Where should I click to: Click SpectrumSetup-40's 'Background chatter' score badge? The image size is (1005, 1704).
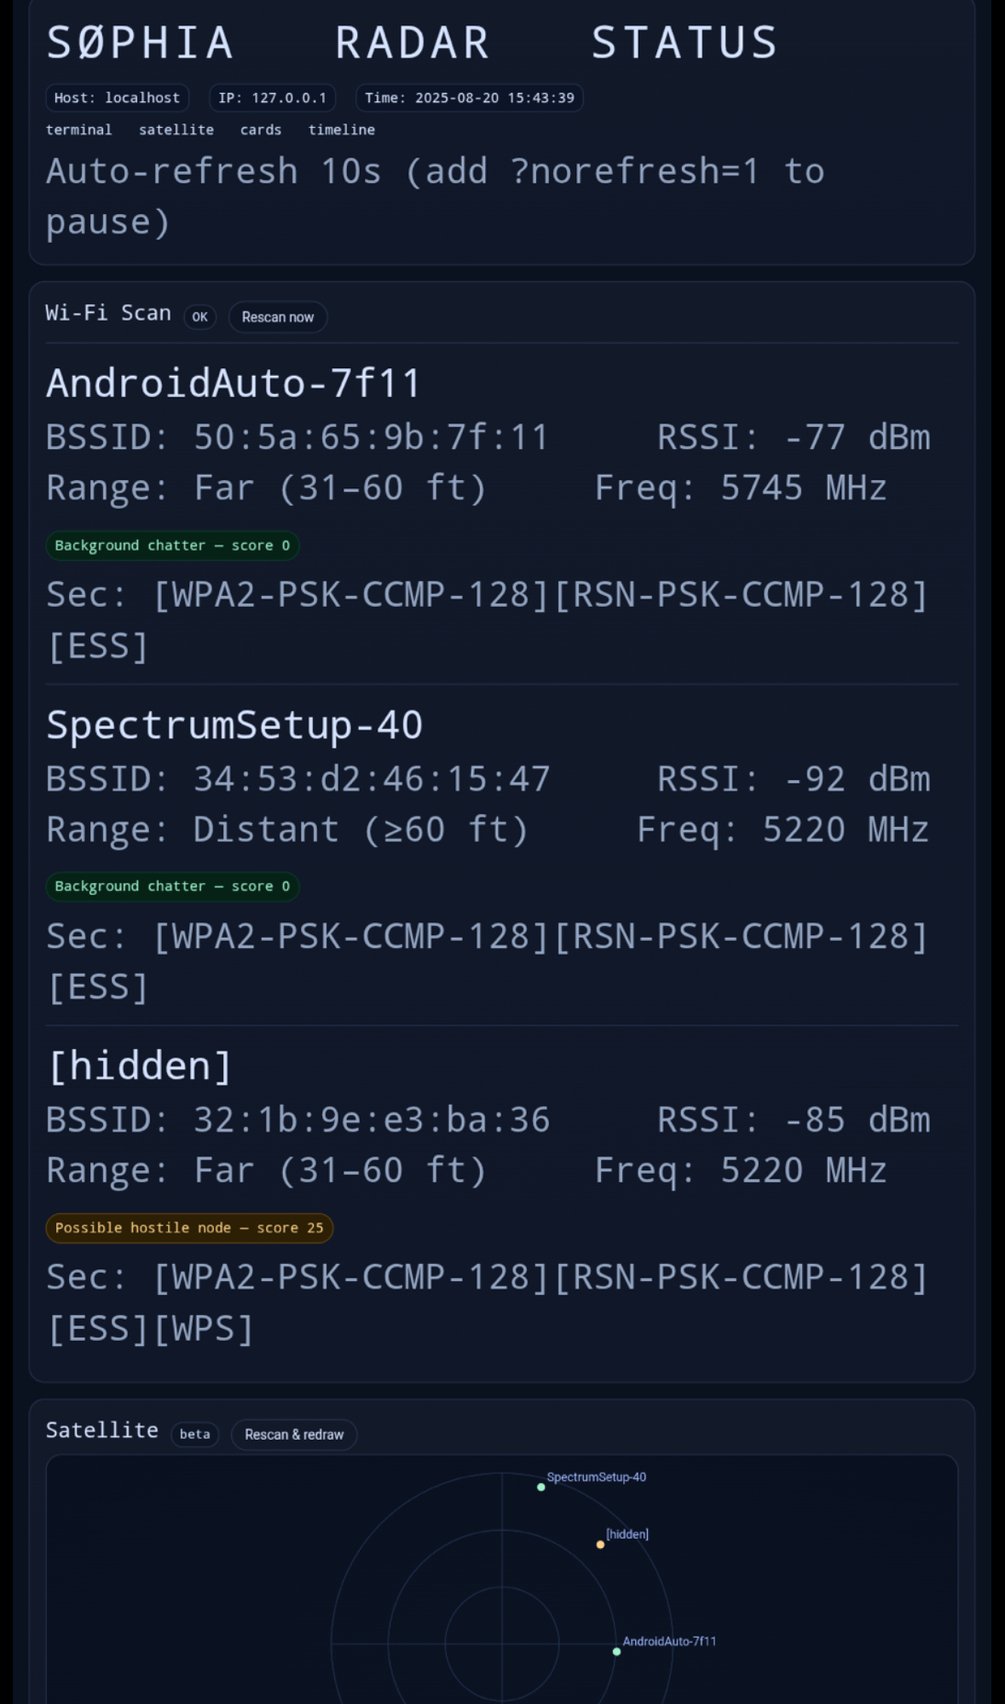(x=172, y=887)
